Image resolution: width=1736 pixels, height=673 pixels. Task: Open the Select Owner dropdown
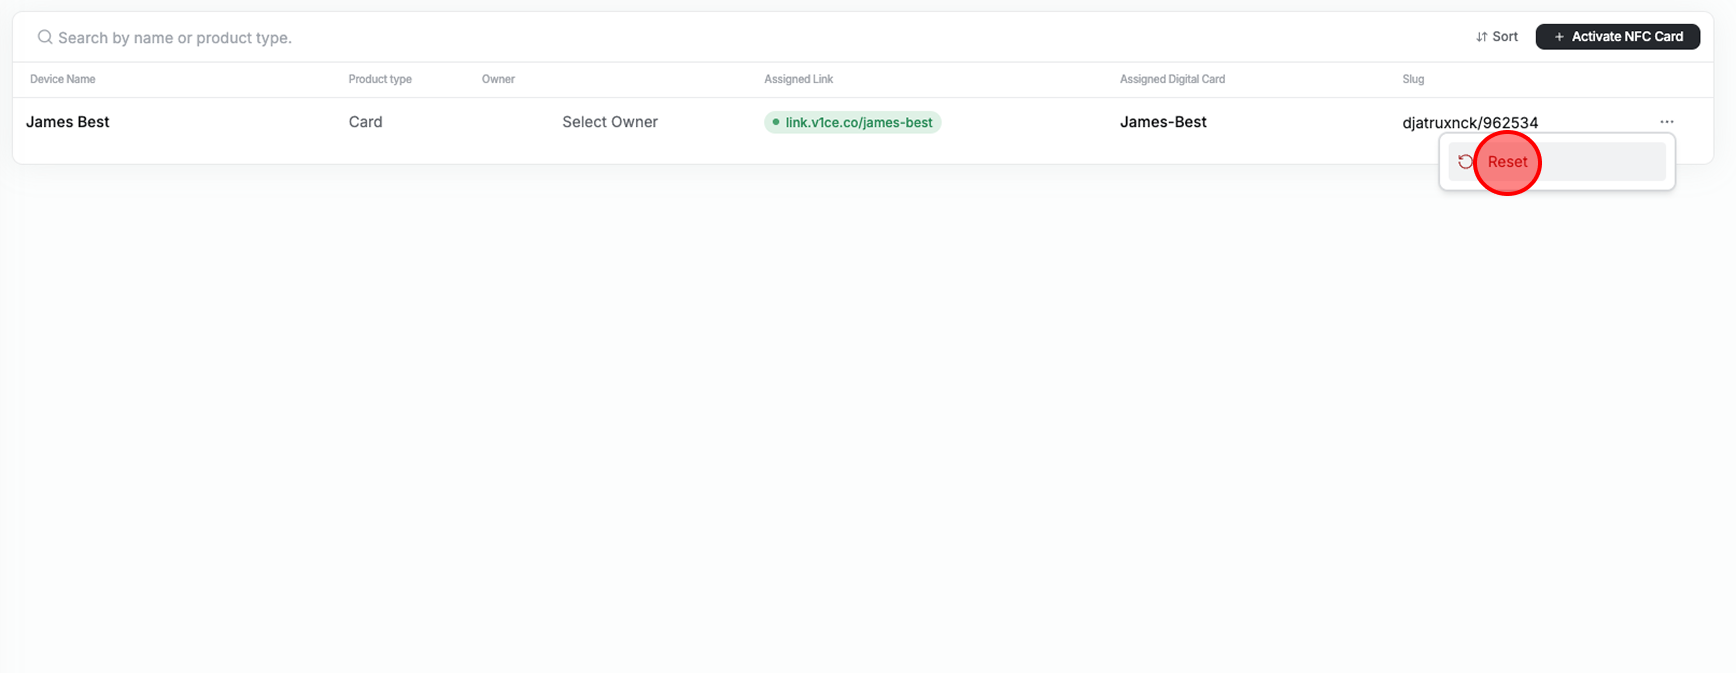click(x=610, y=122)
